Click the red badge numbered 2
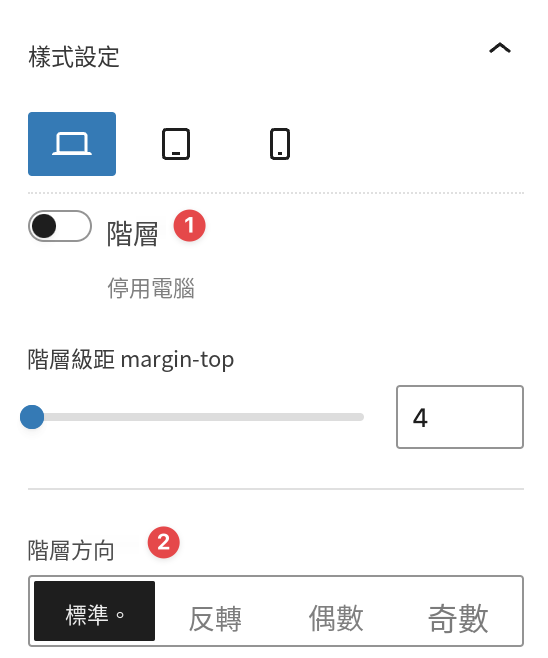548x658 pixels. [164, 543]
